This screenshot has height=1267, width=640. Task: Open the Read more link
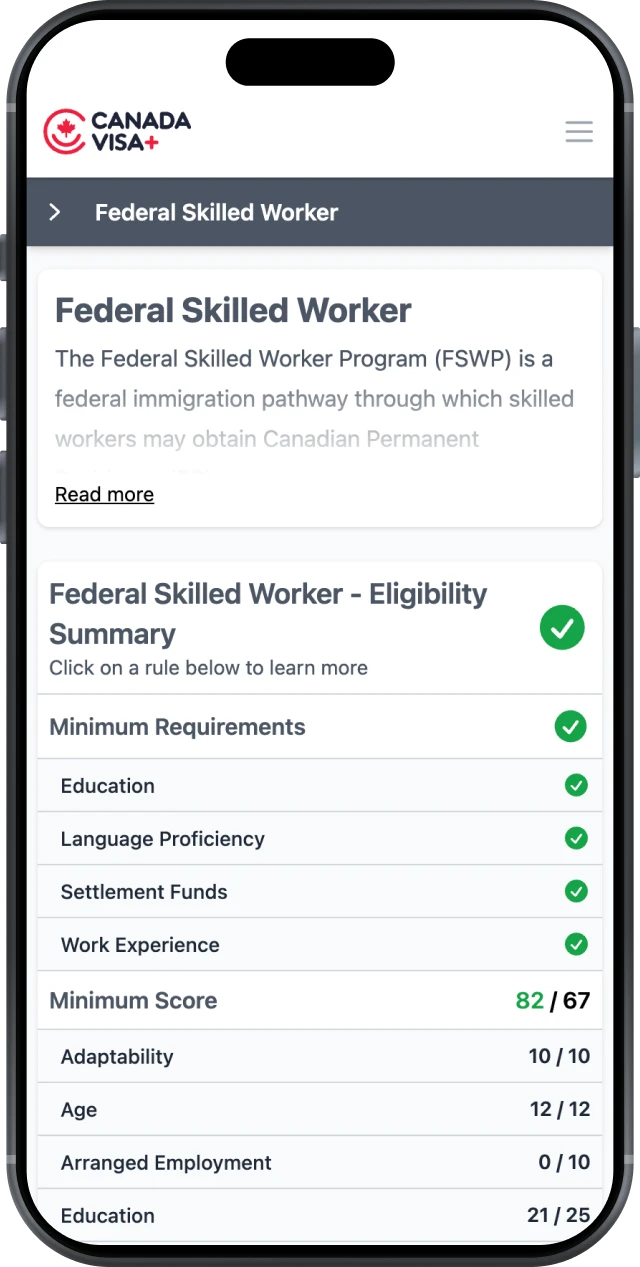click(104, 494)
